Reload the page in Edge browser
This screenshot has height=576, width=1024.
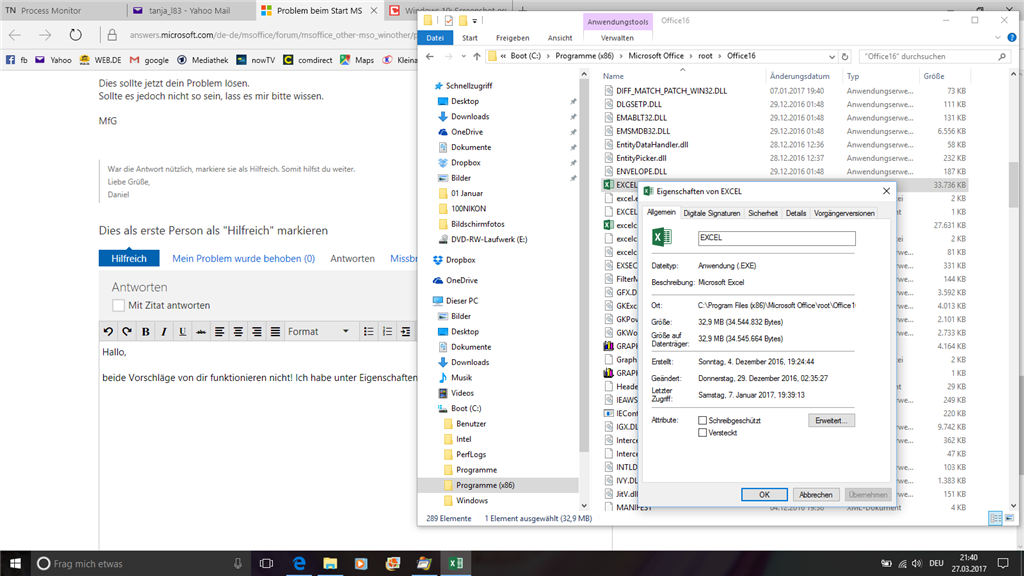click(x=76, y=35)
